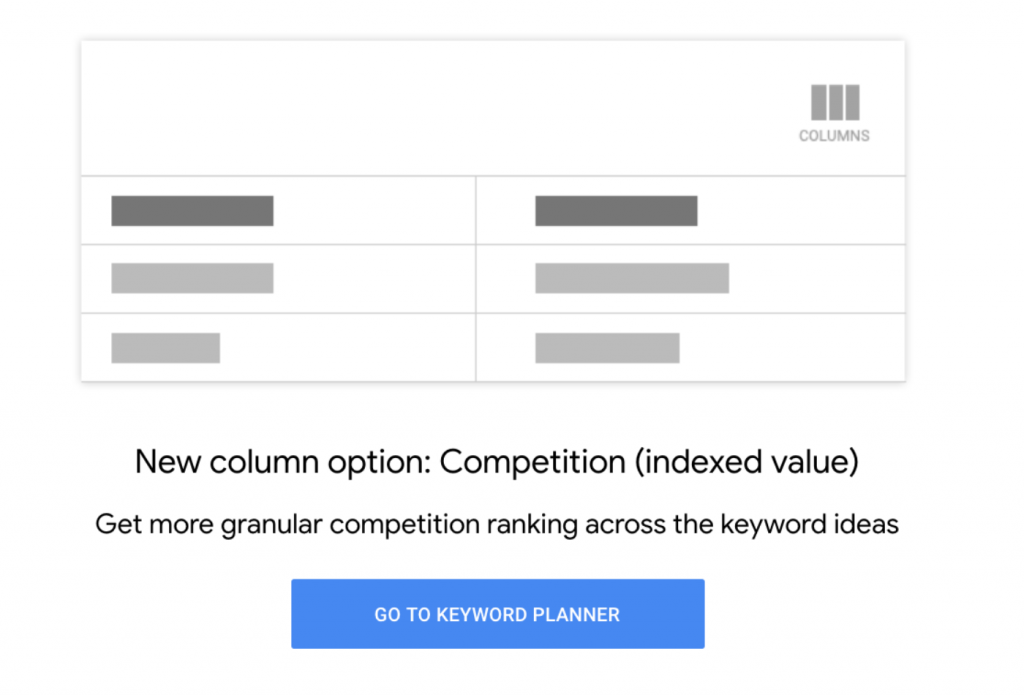Click the short third-row bar in left column
This screenshot has height=695, width=1024.
(165, 347)
